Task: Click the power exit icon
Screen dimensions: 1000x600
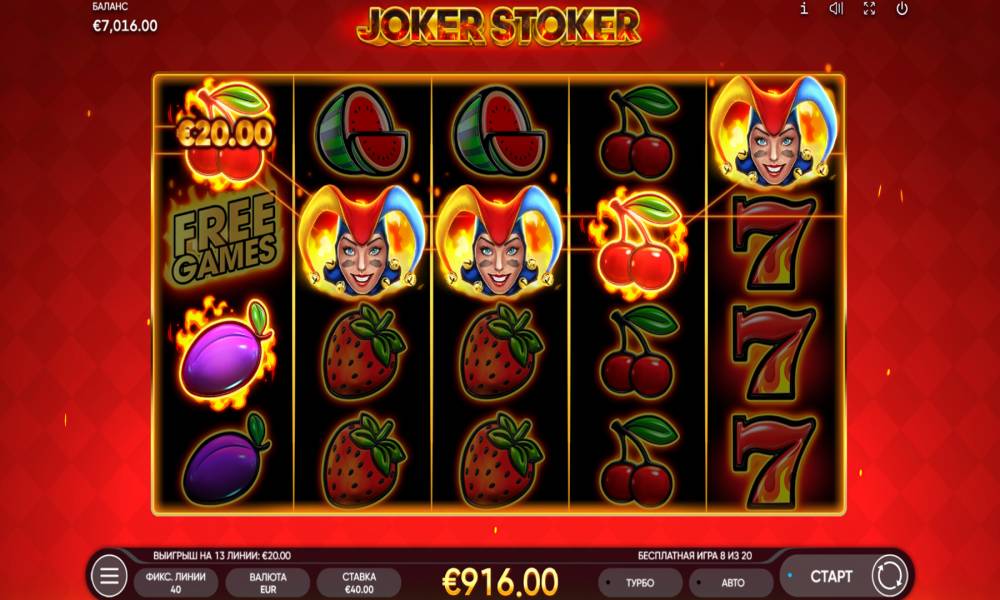Action: (902, 9)
